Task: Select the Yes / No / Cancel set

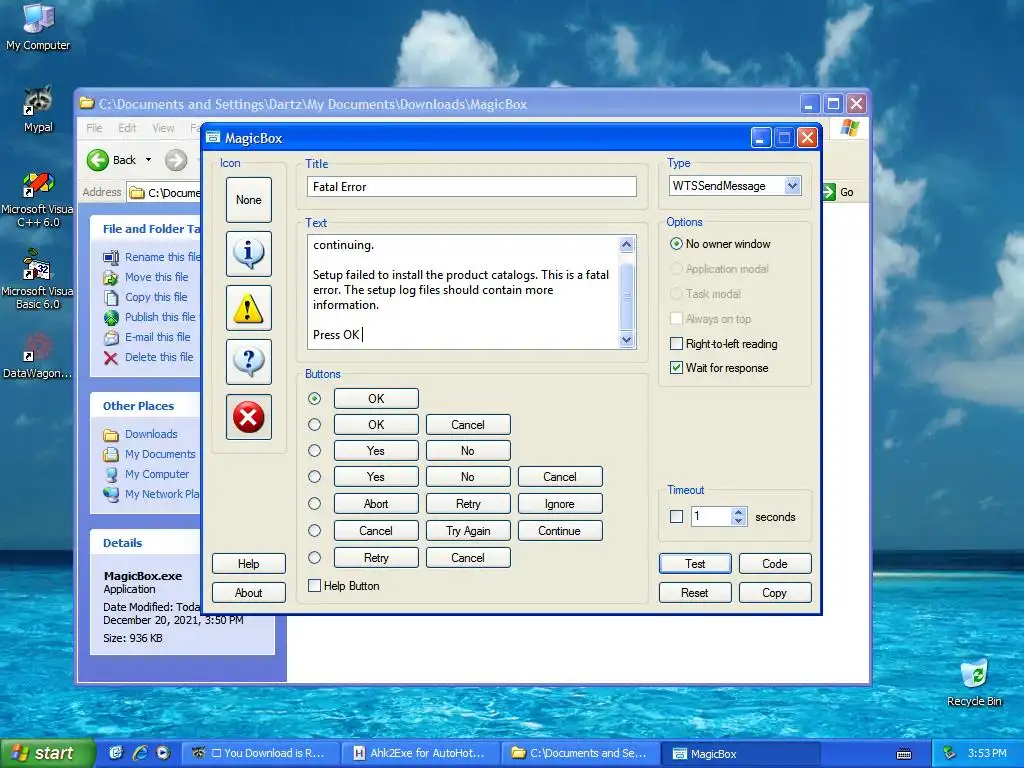Action: 315,477
